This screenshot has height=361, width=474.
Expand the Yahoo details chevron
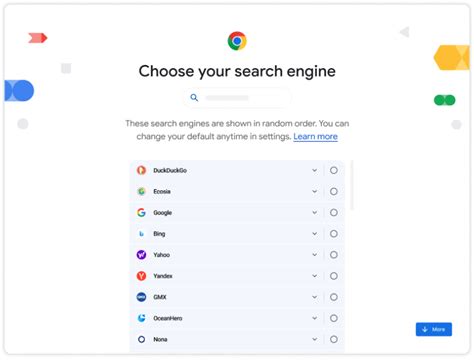[314, 255]
